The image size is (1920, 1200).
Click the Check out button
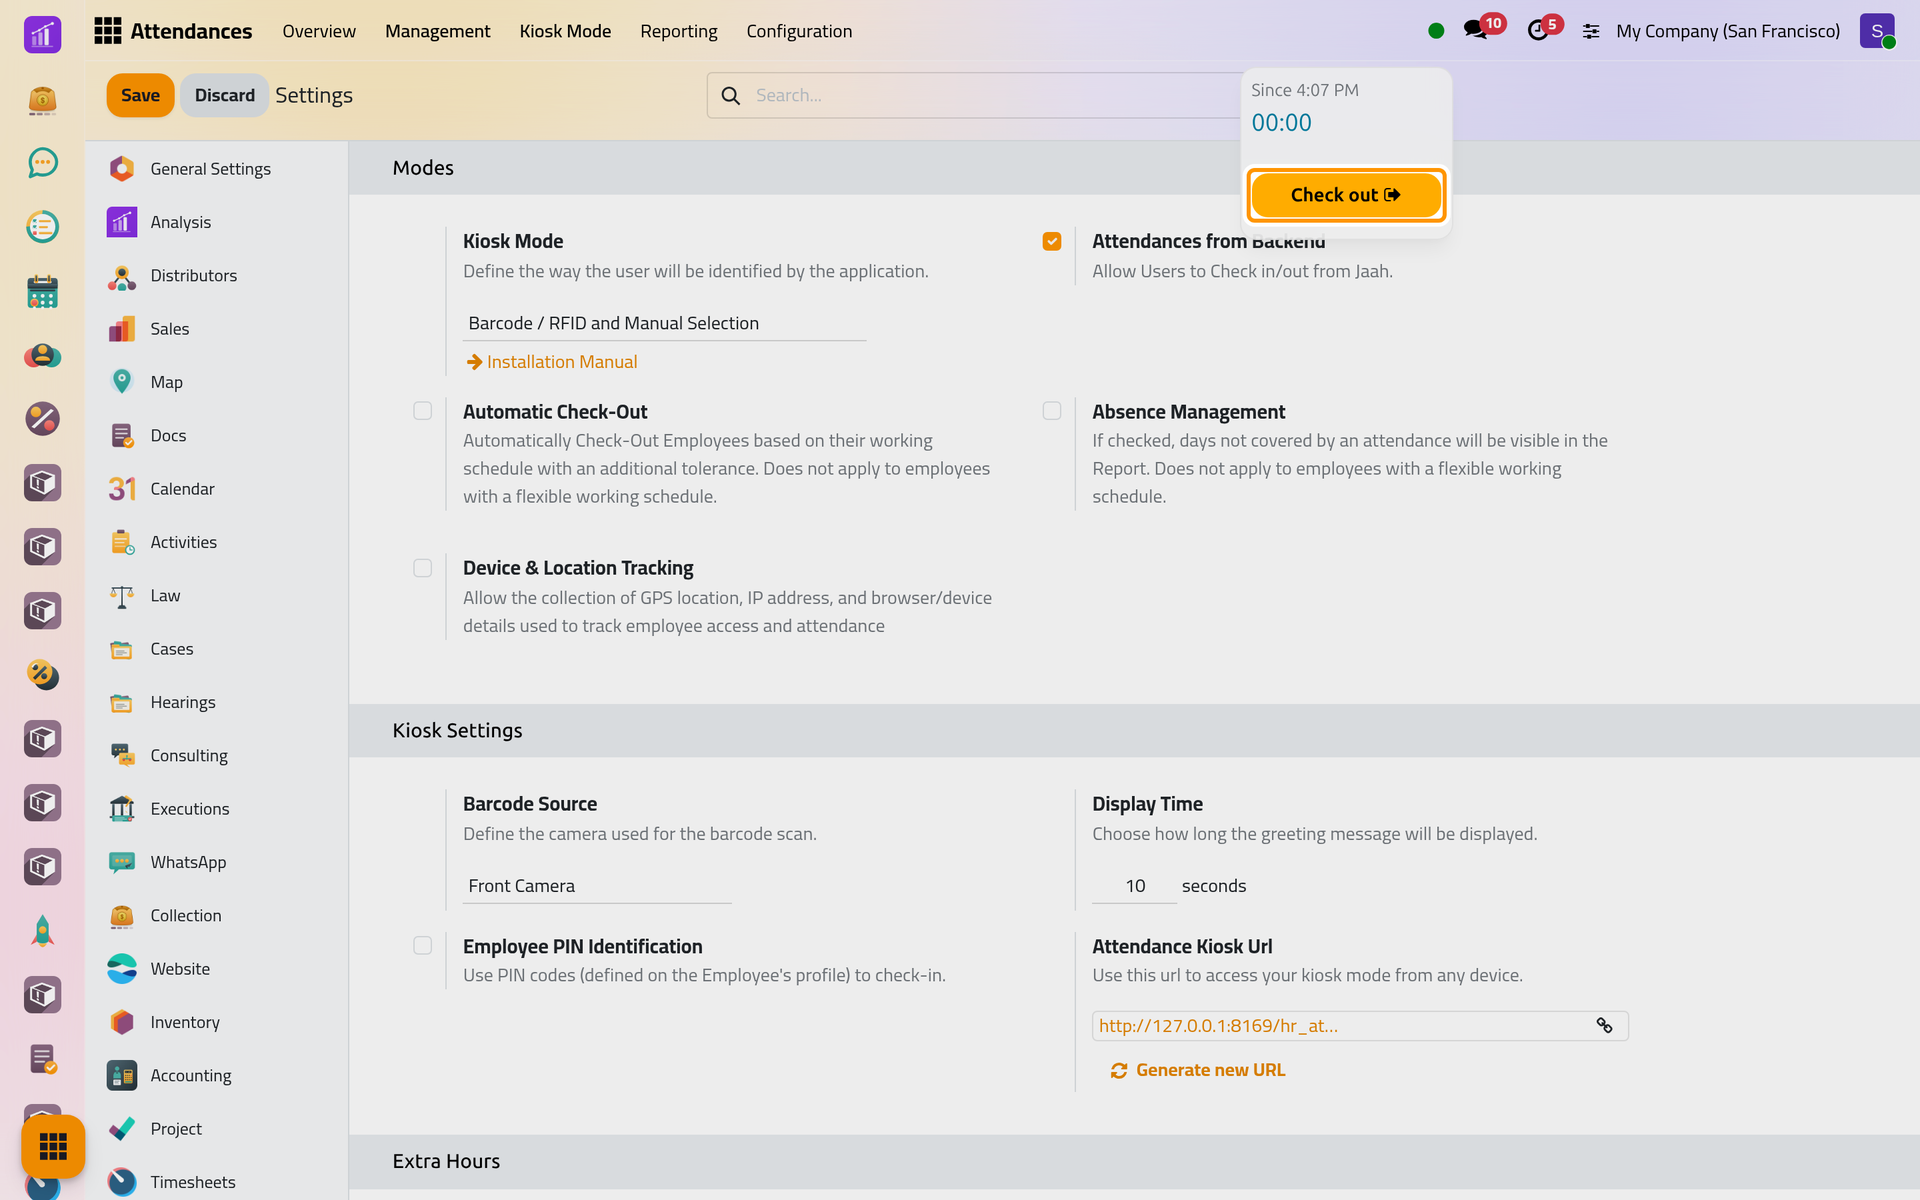point(1346,195)
